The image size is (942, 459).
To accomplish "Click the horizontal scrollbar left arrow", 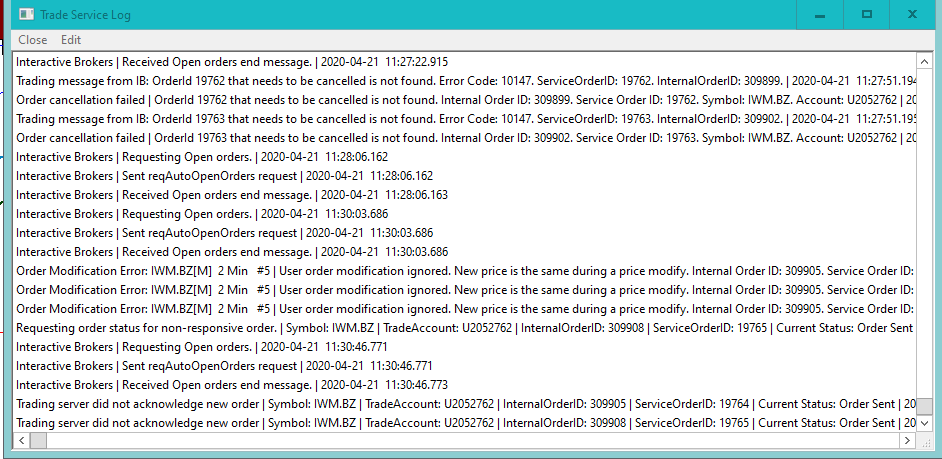I will [21, 441].
